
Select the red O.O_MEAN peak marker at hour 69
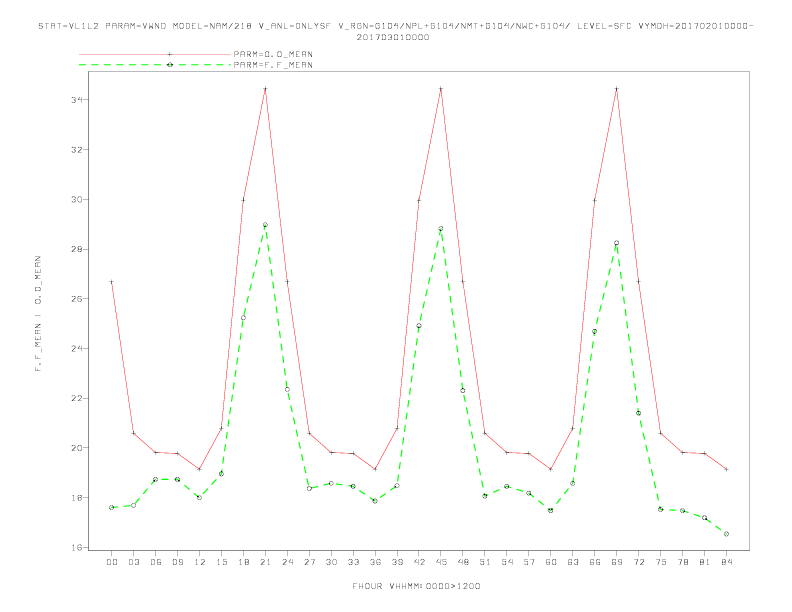pos(617,89)
